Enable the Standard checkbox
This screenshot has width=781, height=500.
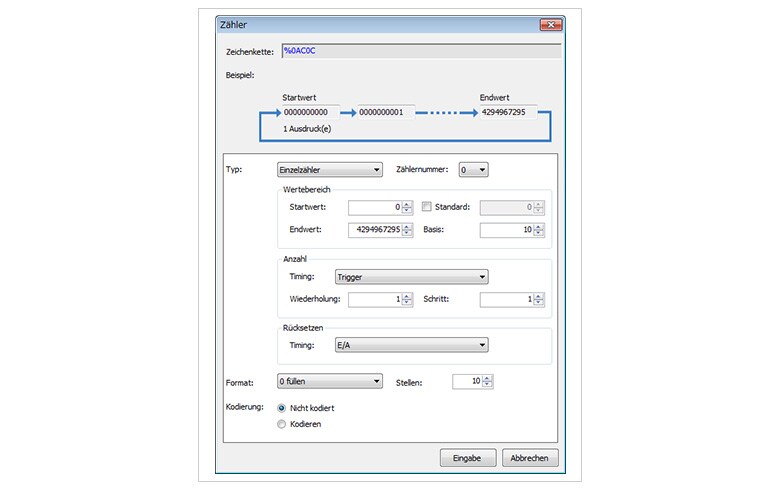[427, 207]
